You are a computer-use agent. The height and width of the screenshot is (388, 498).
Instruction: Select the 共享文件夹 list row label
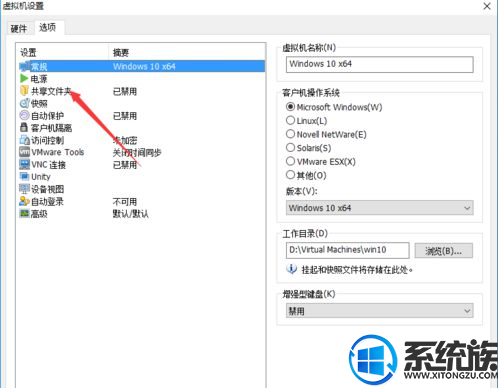51,91
